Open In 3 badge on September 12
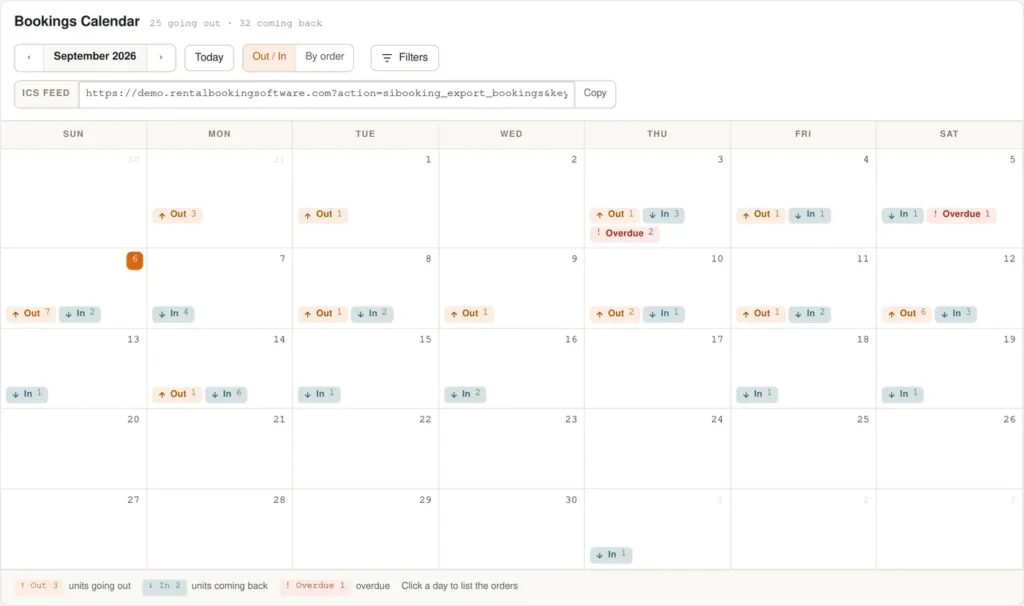 click(955, 313)
